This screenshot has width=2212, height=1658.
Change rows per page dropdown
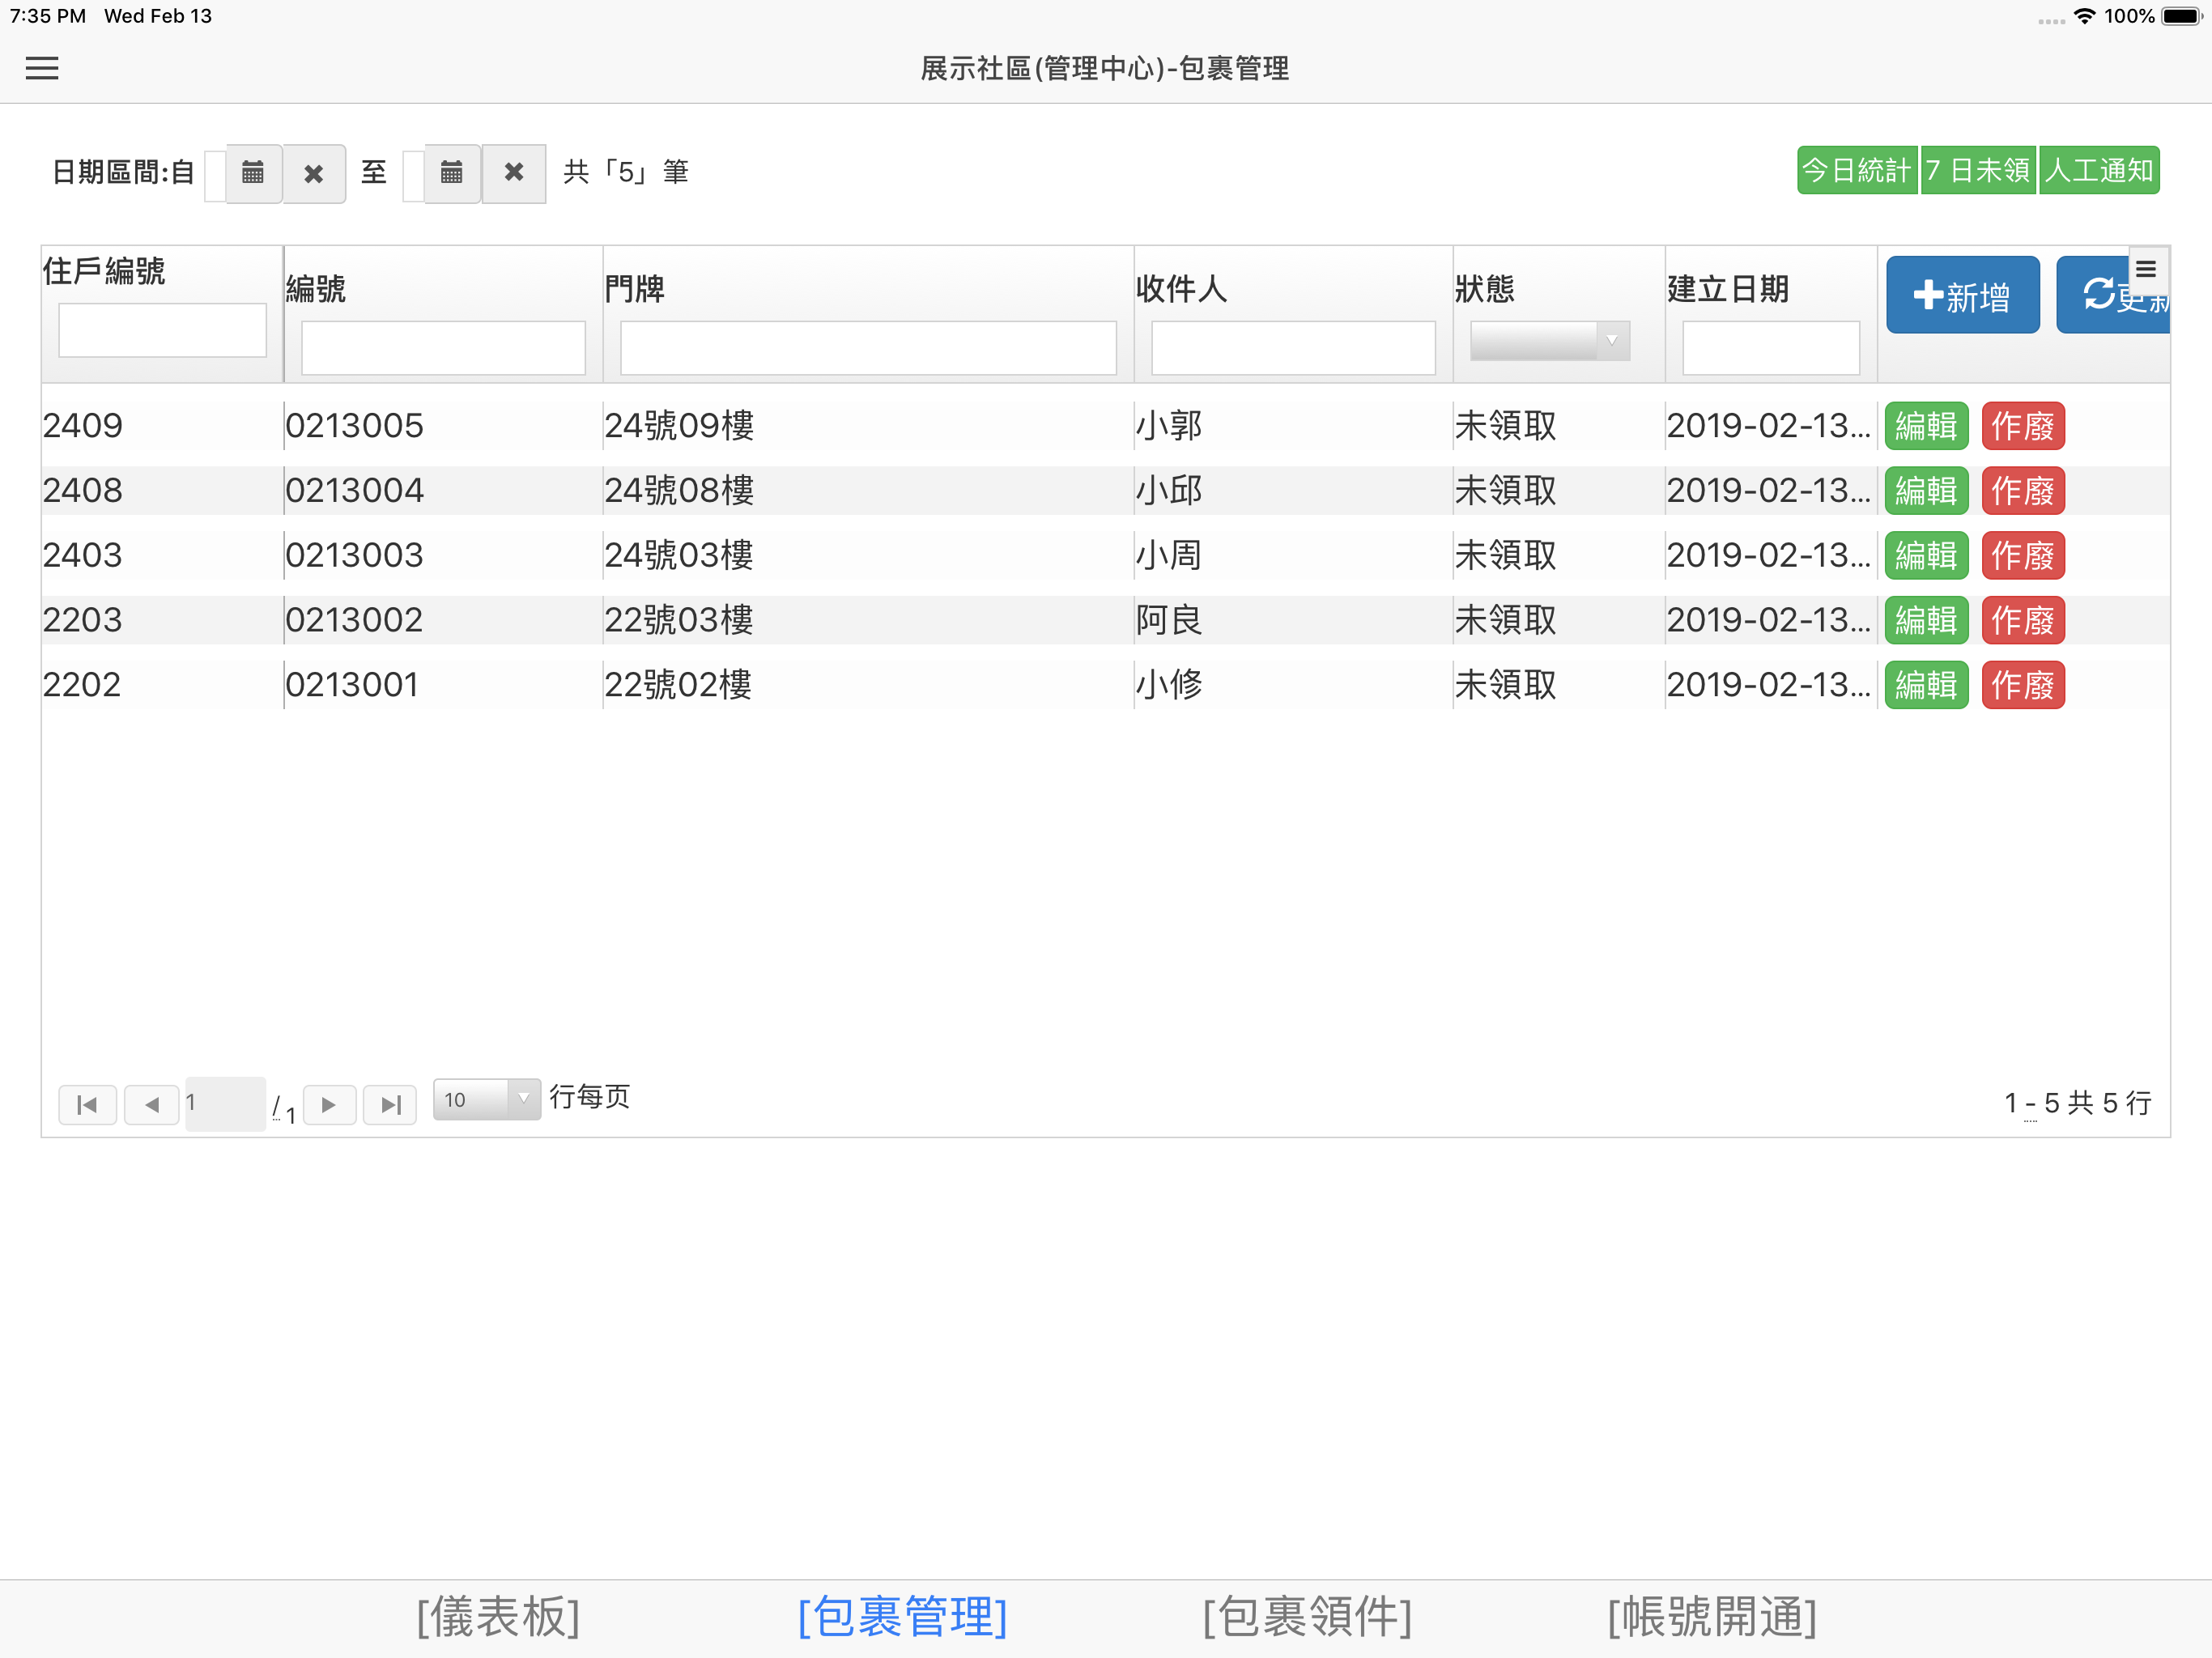click(487, 1099)
